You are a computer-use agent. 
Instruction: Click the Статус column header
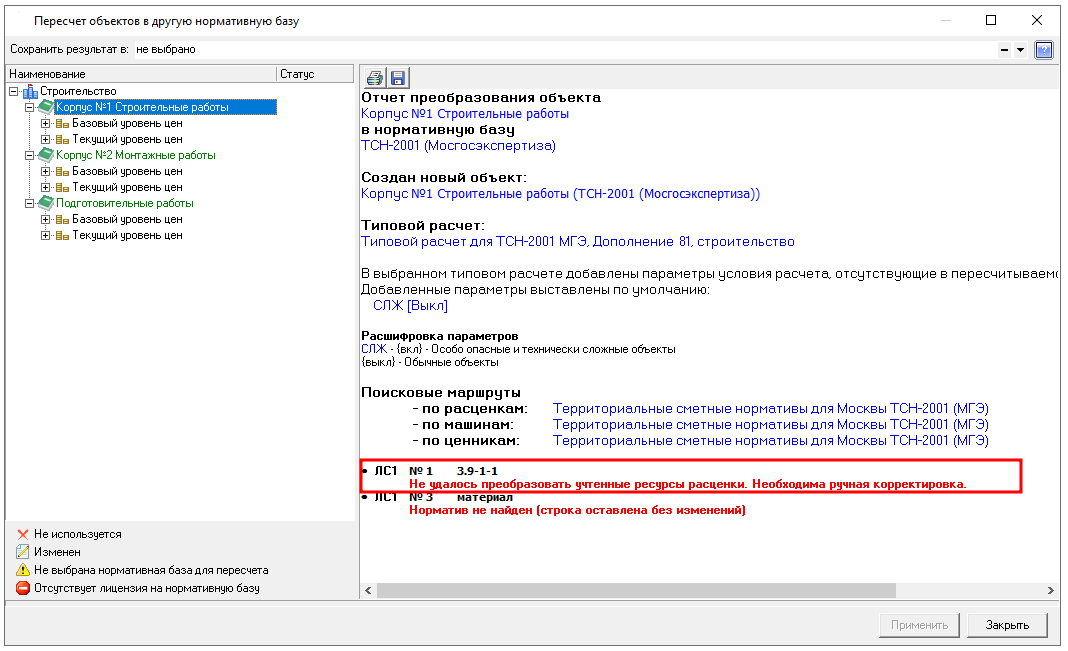coord(314,74)
